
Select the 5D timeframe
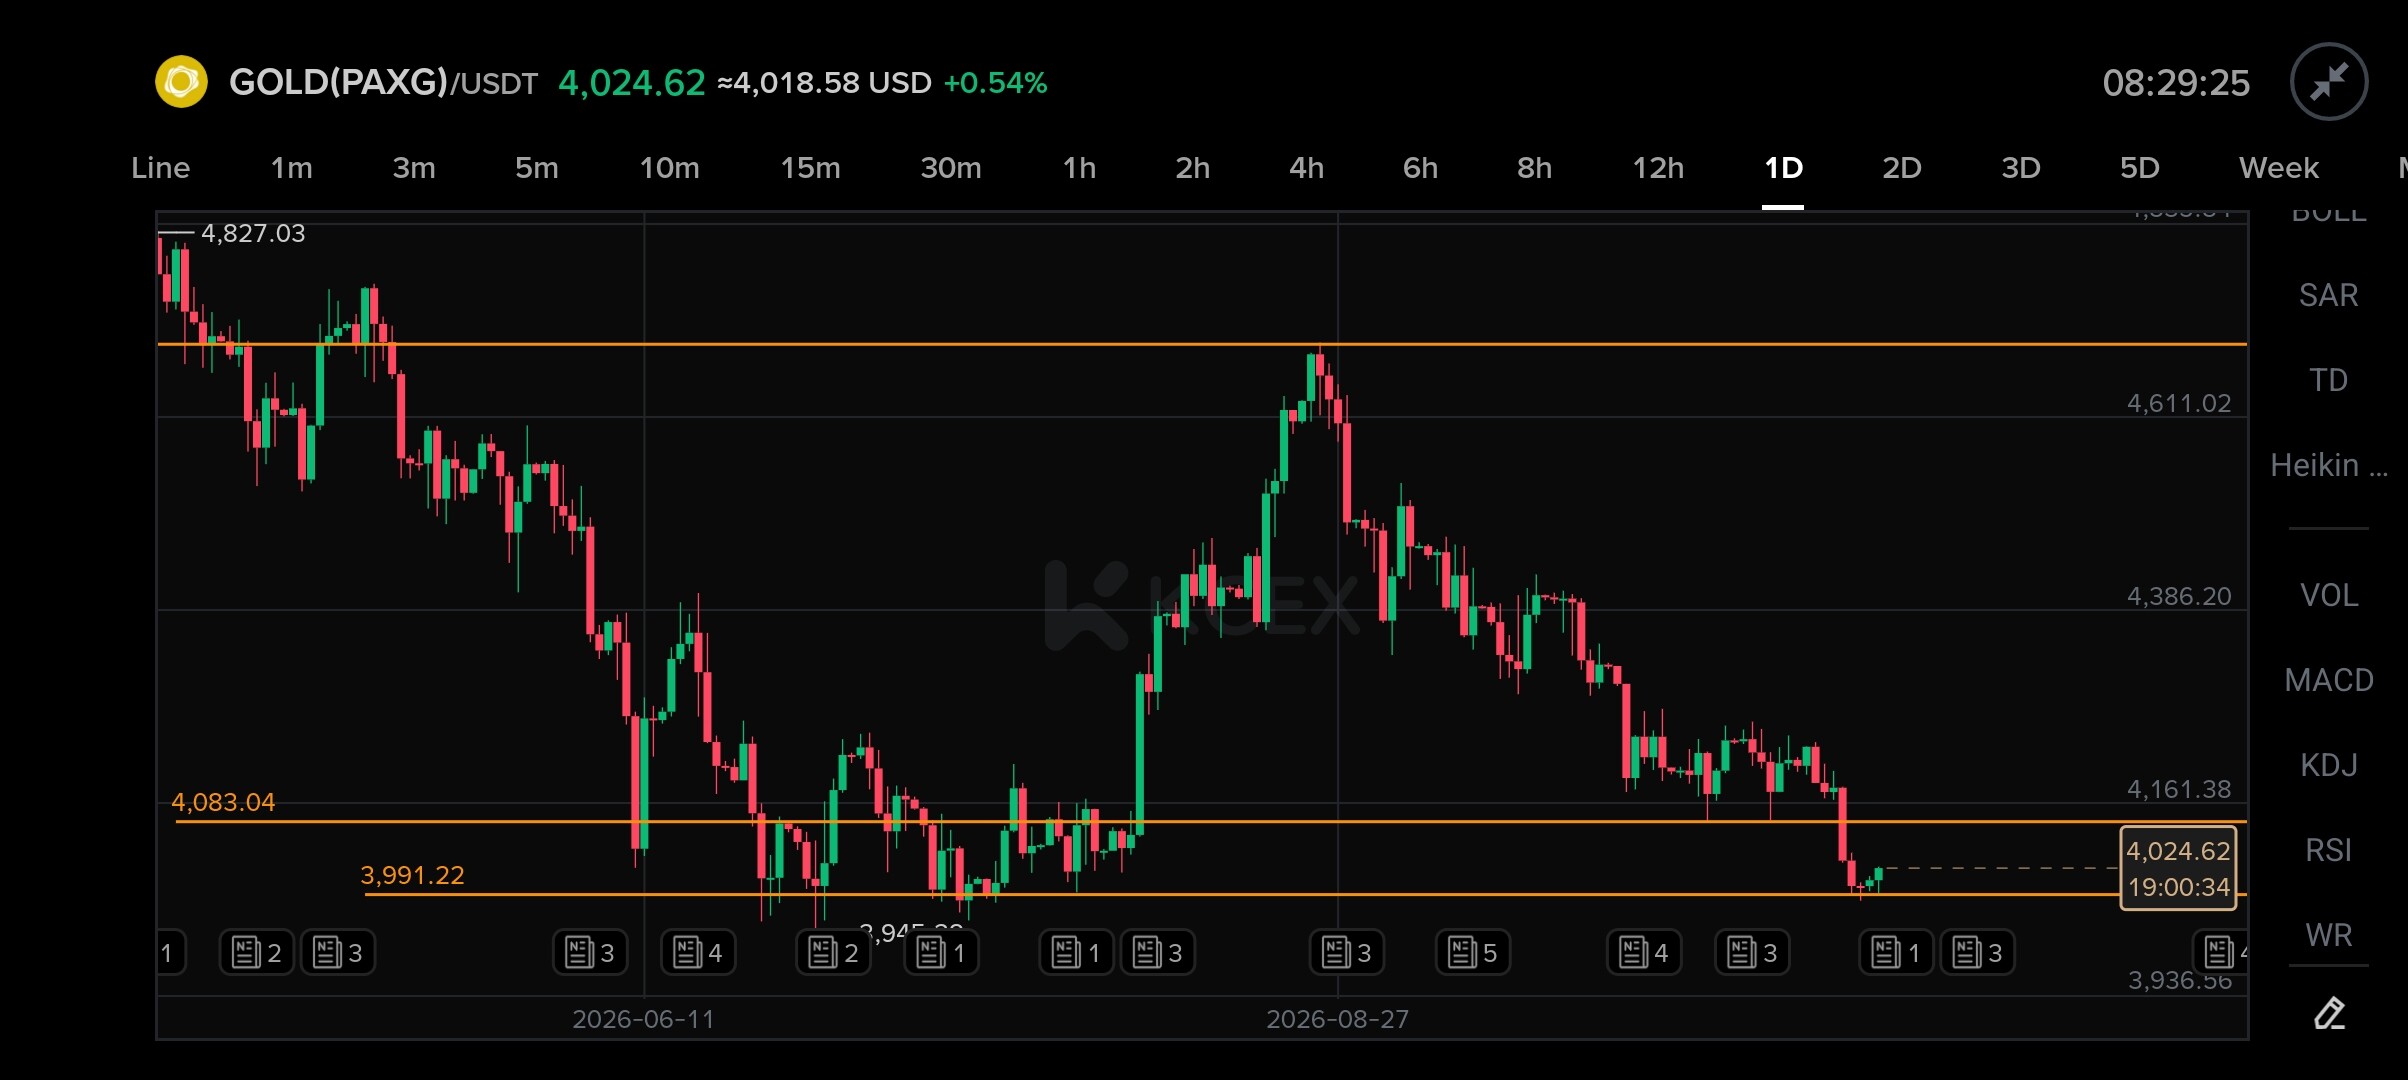pyautogui.click(x=2139, y=168)
